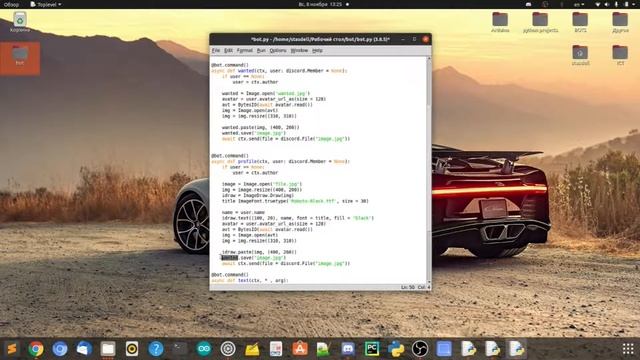This screenshot has height=360, width=640.
Task: Launch Sublime Text from the dock
Action: point(12,349)
